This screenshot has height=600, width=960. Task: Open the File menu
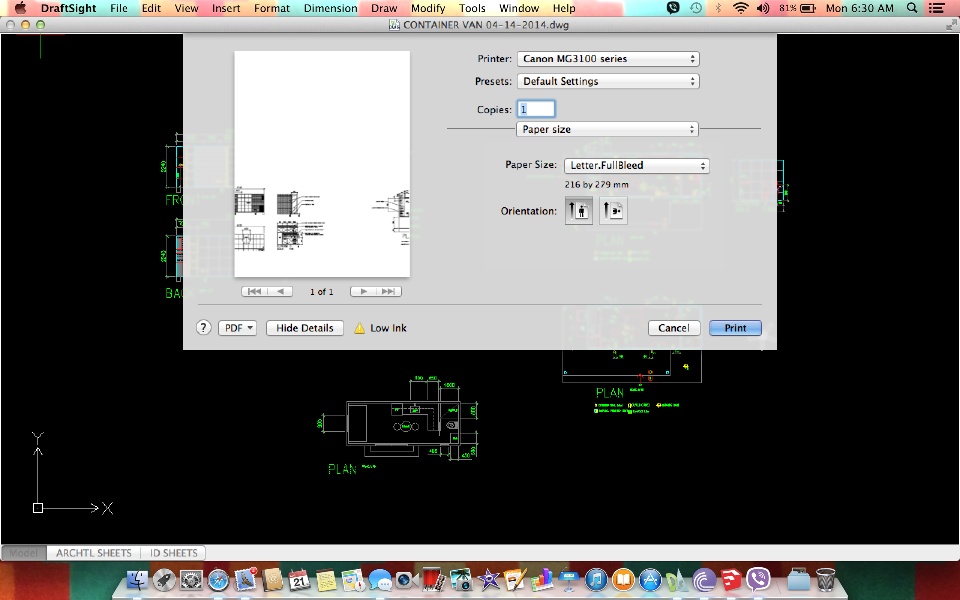tap(119, 8)
